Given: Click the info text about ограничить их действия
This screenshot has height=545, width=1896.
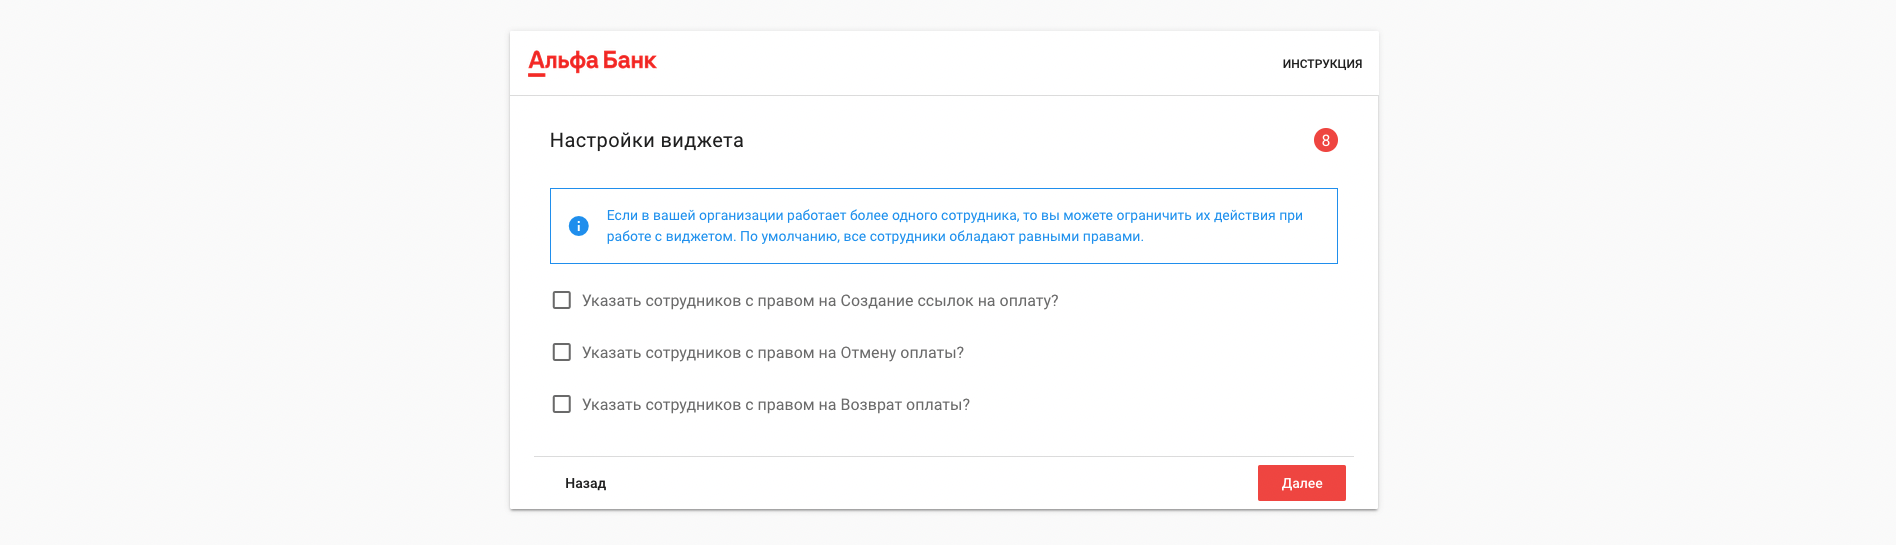Looking at the screenshot, I should 955,226.
